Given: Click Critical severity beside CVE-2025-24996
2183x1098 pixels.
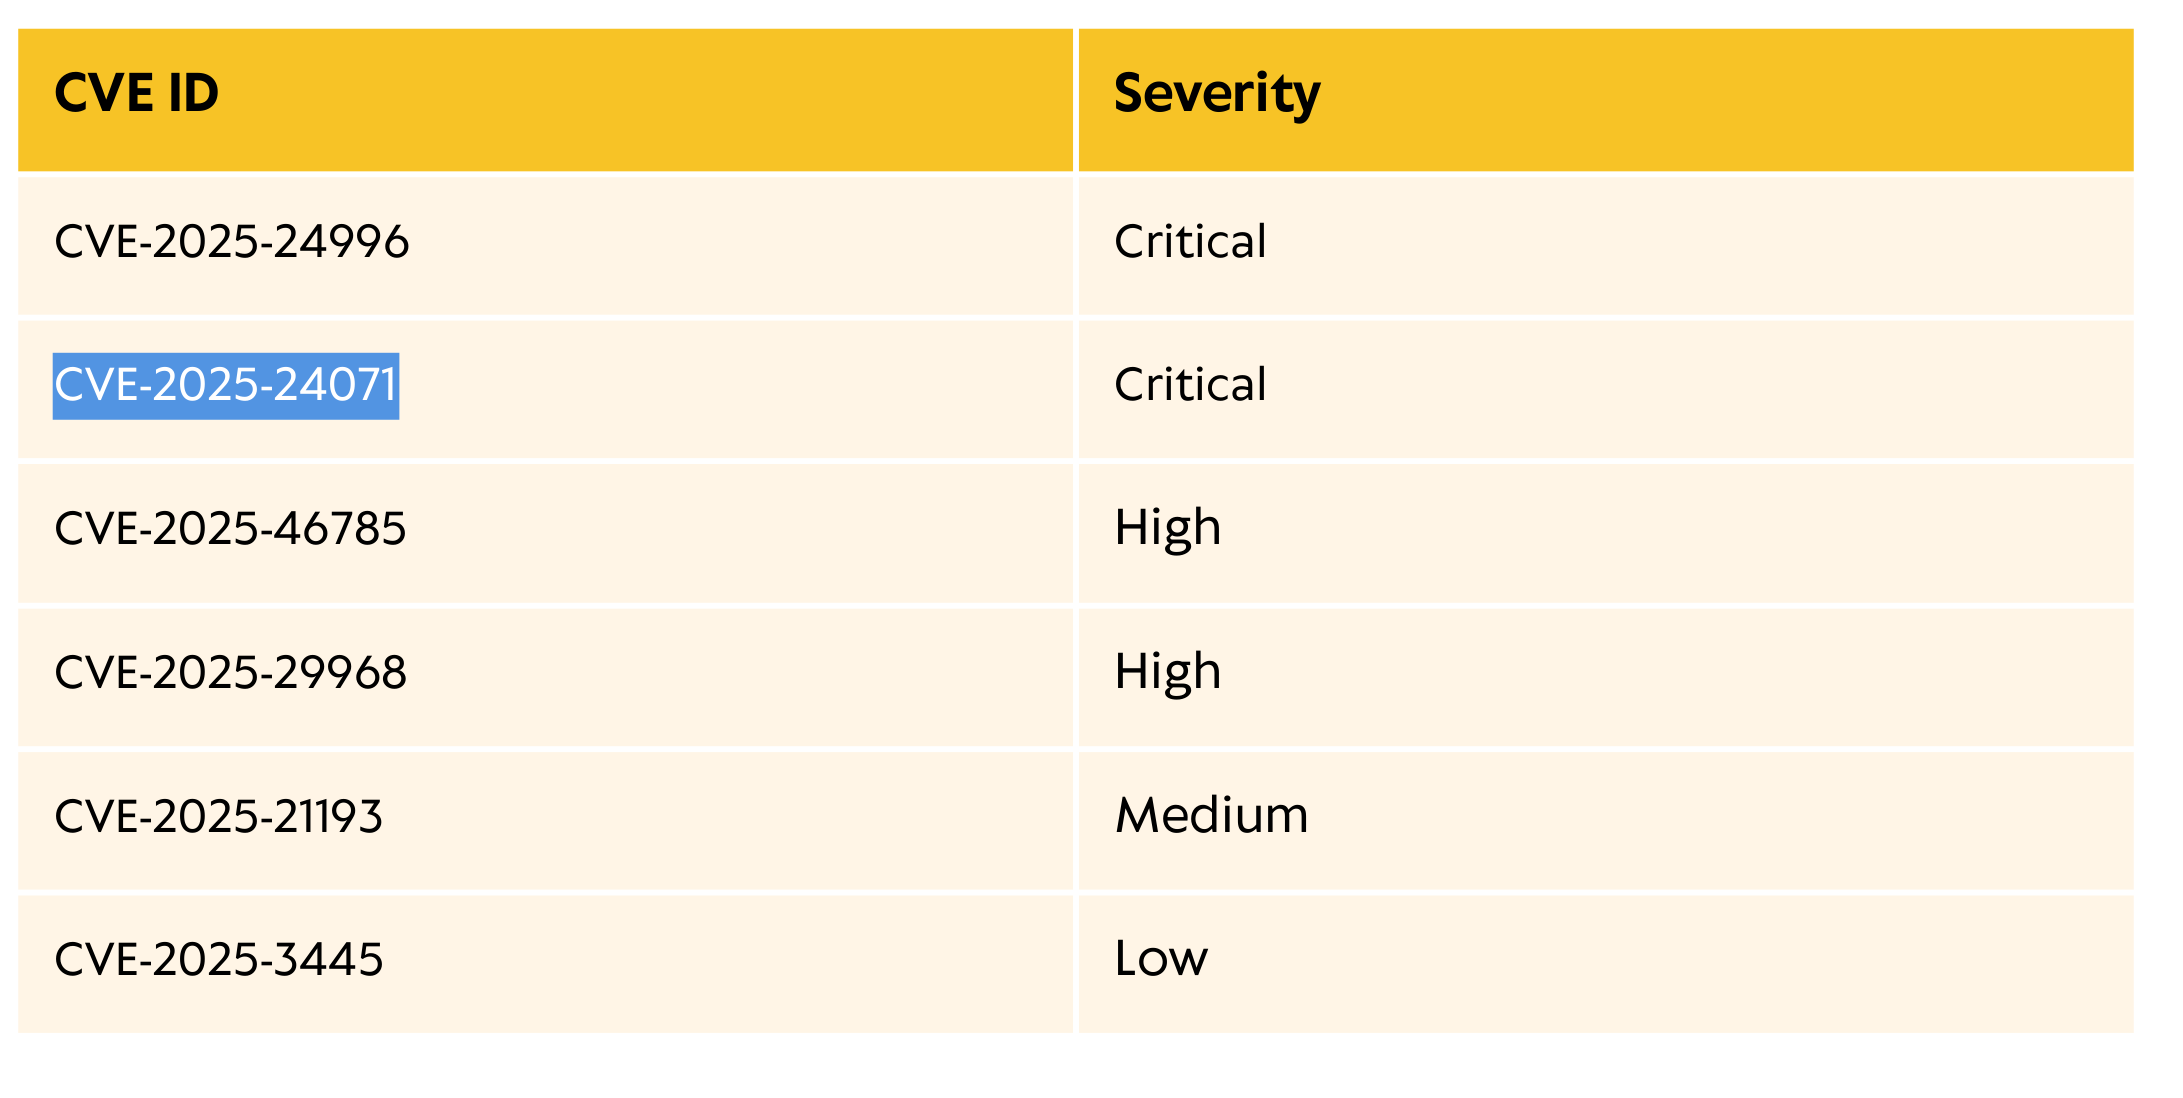Looking at the screenshot, I should point(1190,242).
